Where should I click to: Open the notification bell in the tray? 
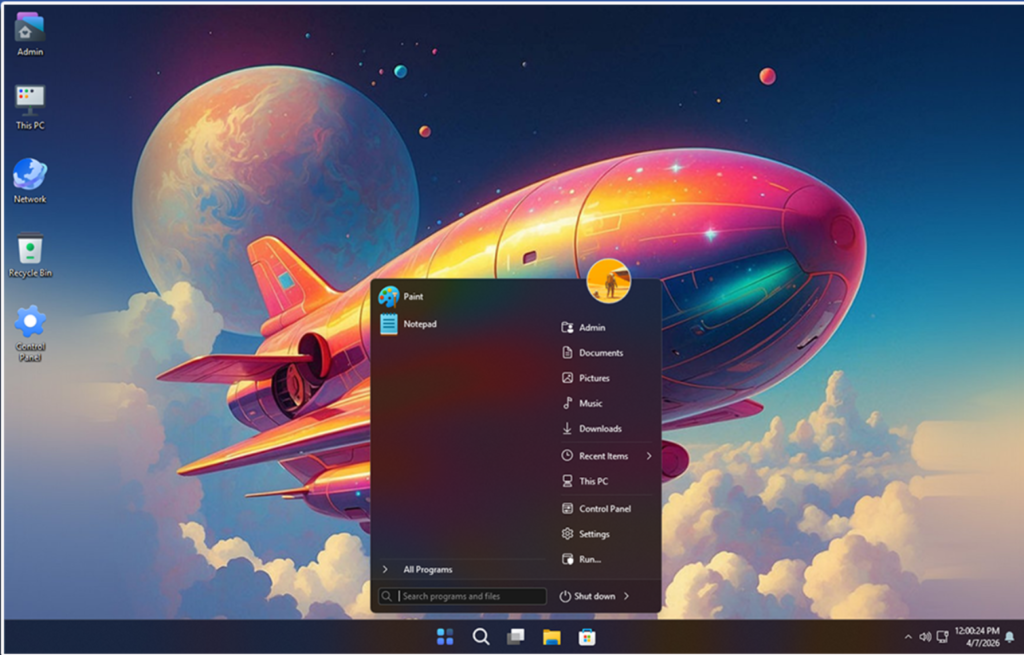[x=1009, y=637]
